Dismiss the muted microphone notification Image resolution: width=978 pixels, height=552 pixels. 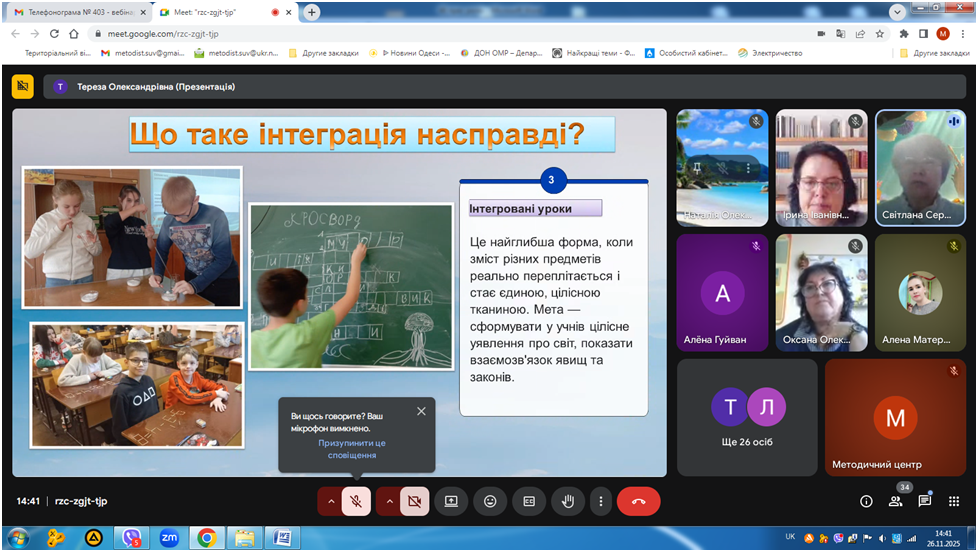point(421,411)
